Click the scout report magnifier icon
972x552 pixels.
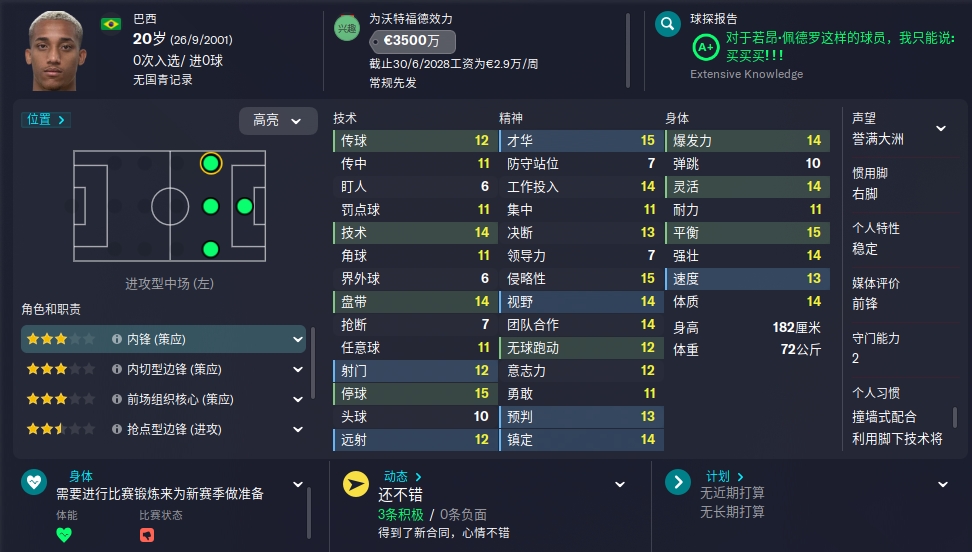[668, 24]
